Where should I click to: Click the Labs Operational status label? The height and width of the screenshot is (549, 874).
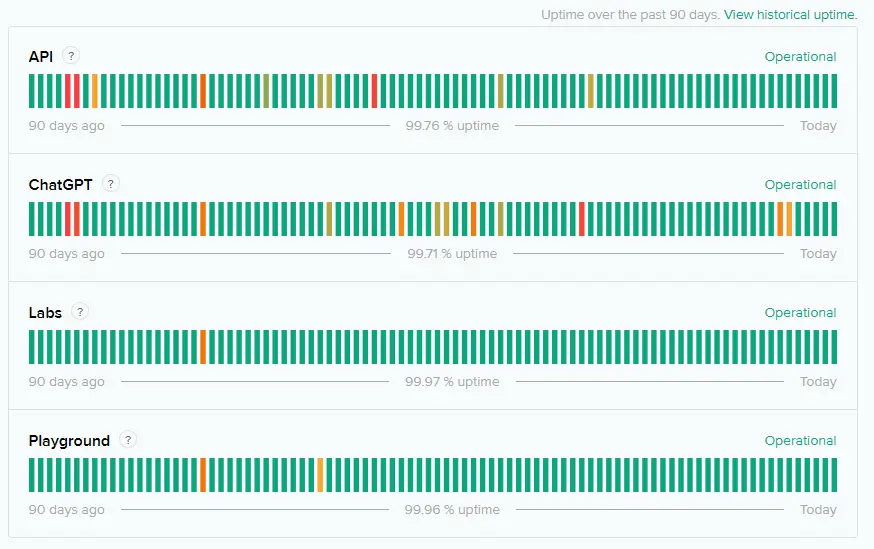(x=800, y=313)
